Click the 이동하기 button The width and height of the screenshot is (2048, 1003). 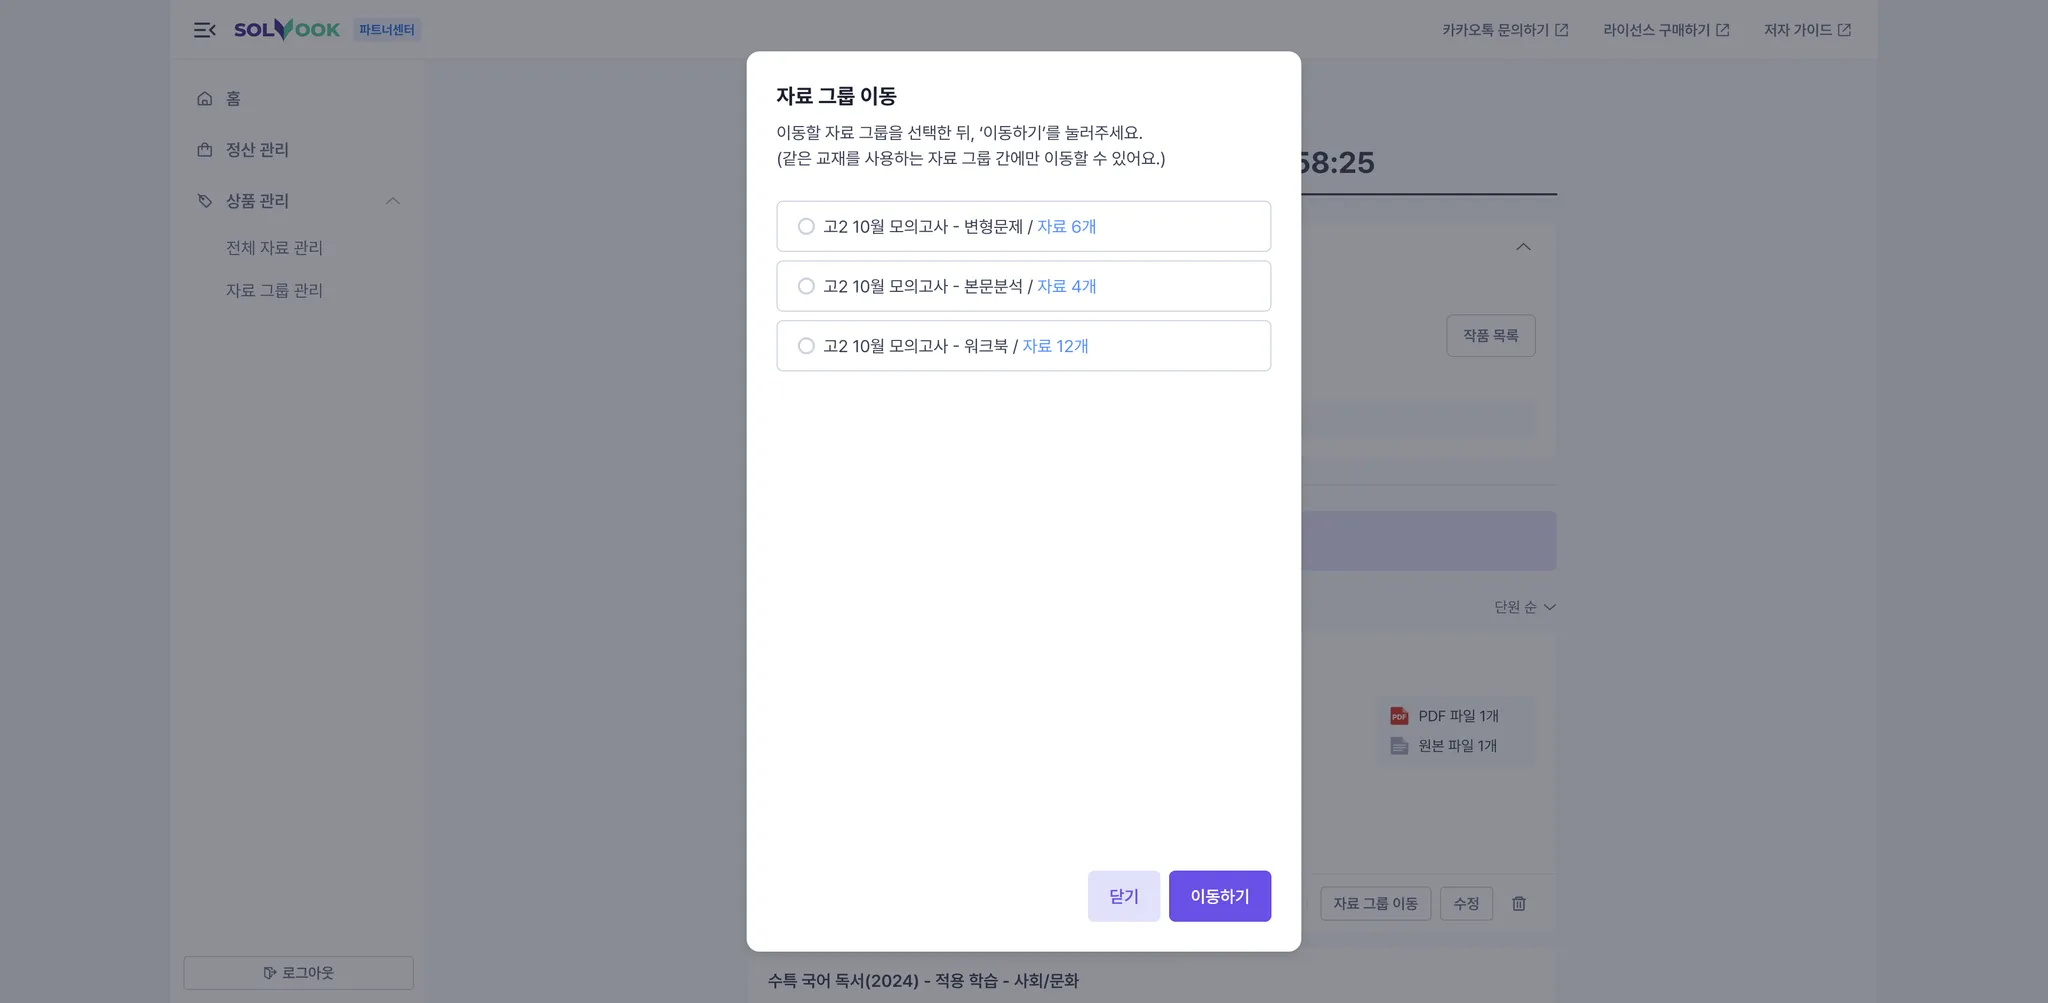[x=1220, y=896]
